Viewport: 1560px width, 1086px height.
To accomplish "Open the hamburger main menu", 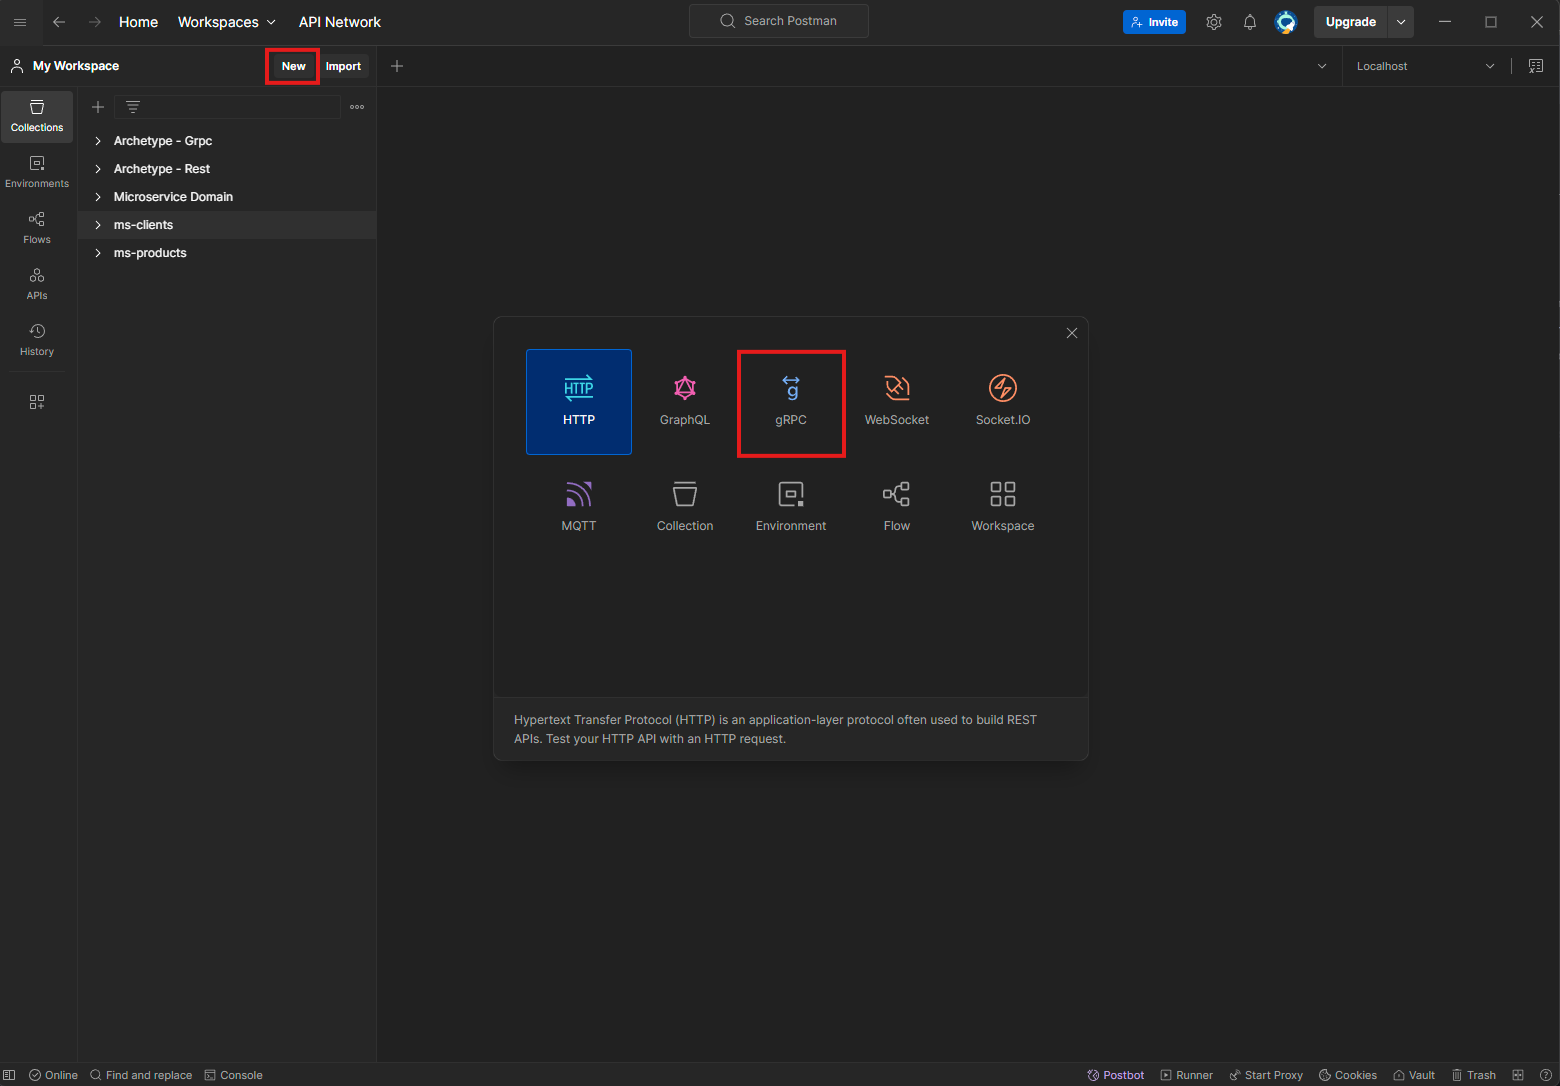I will coord(20,22).
